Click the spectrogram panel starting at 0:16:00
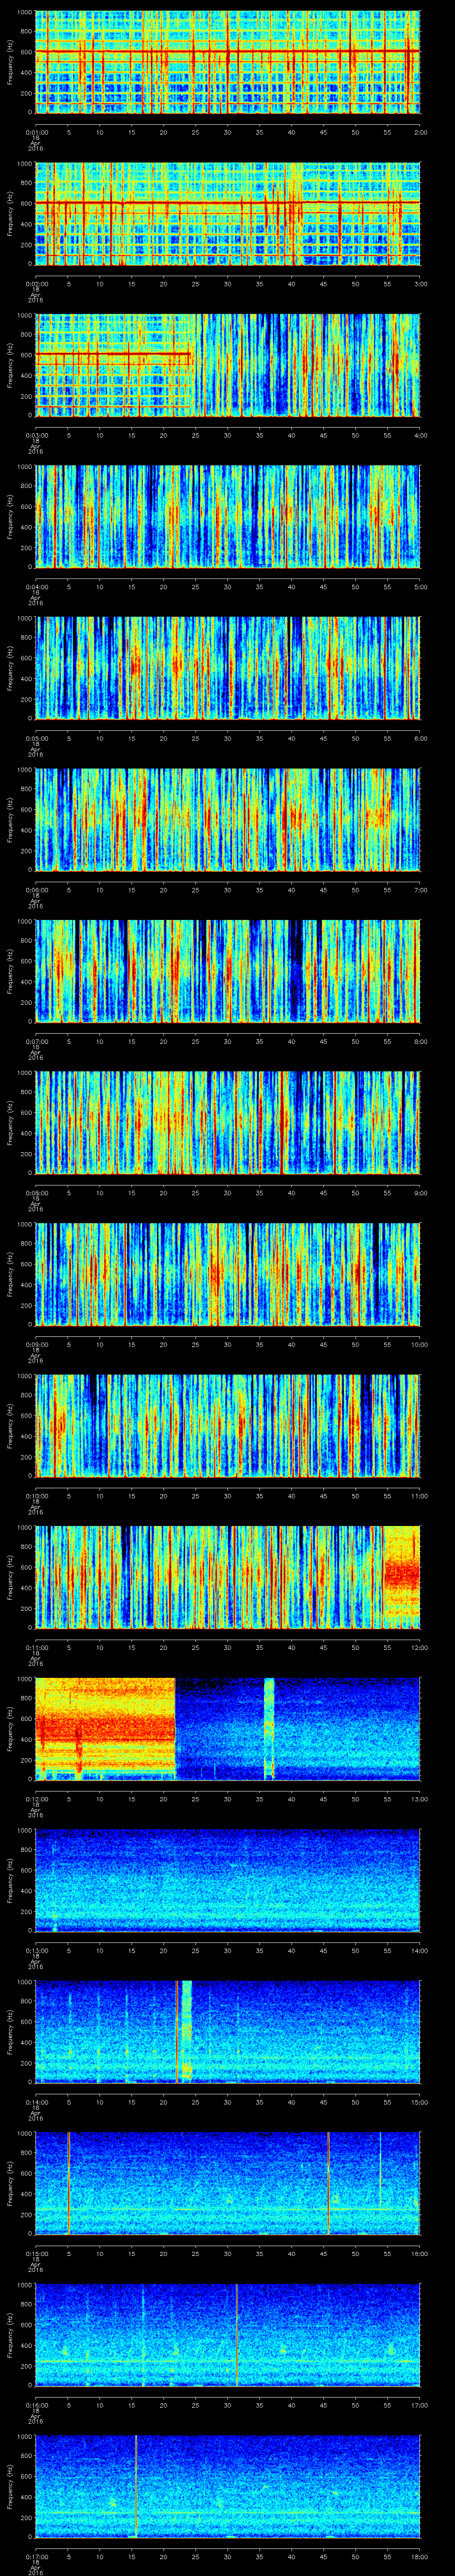Image resolution: width=455 pixels, height=2576 pixels. point(228,2335)
